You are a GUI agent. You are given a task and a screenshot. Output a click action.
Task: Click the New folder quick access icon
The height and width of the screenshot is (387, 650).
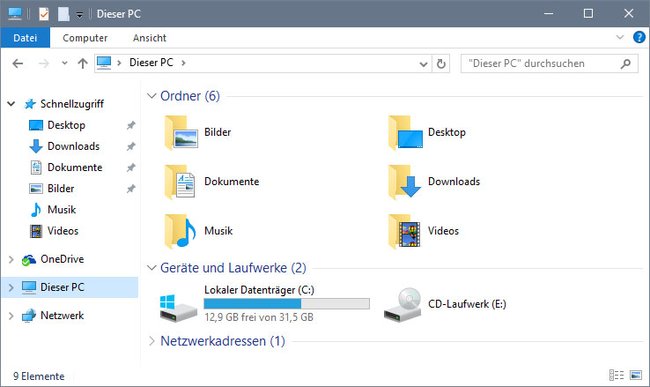click(x=63, y=14)
